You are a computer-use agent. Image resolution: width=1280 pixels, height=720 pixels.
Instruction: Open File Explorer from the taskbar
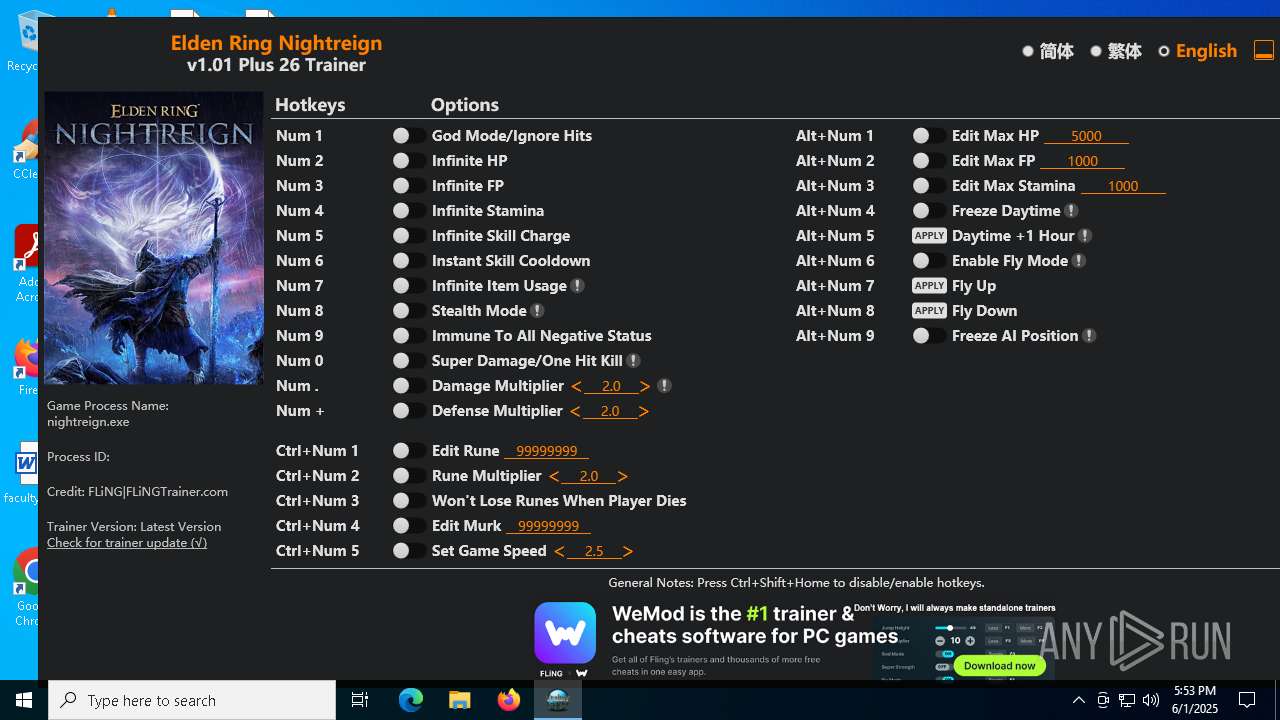click(x=460, y=700)
